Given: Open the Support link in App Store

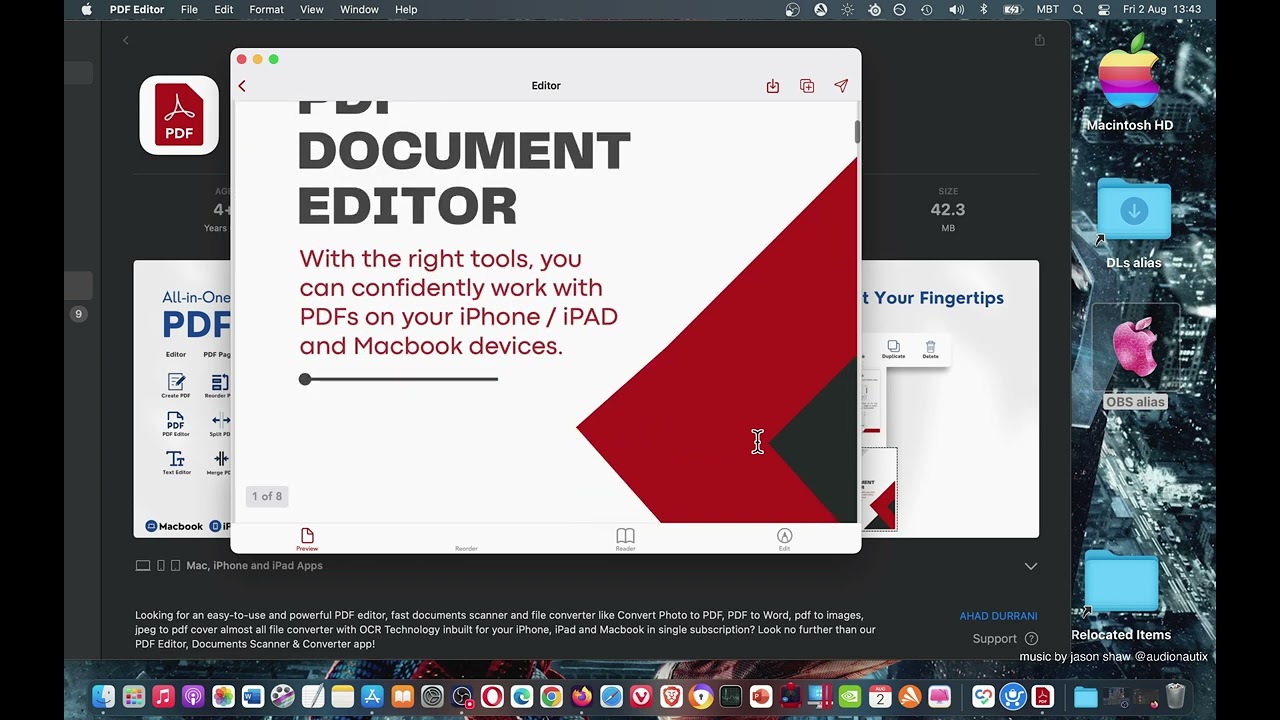Looking at the screenshot, I should [x=1005, y=638].
